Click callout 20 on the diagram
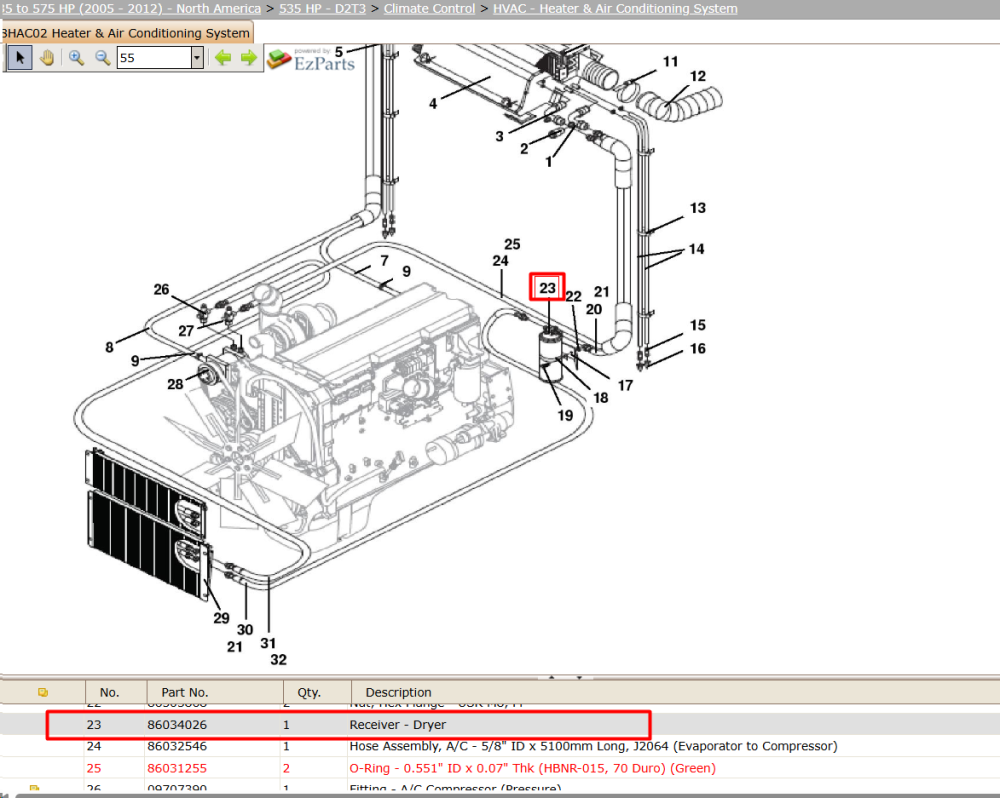 point(594,309)
